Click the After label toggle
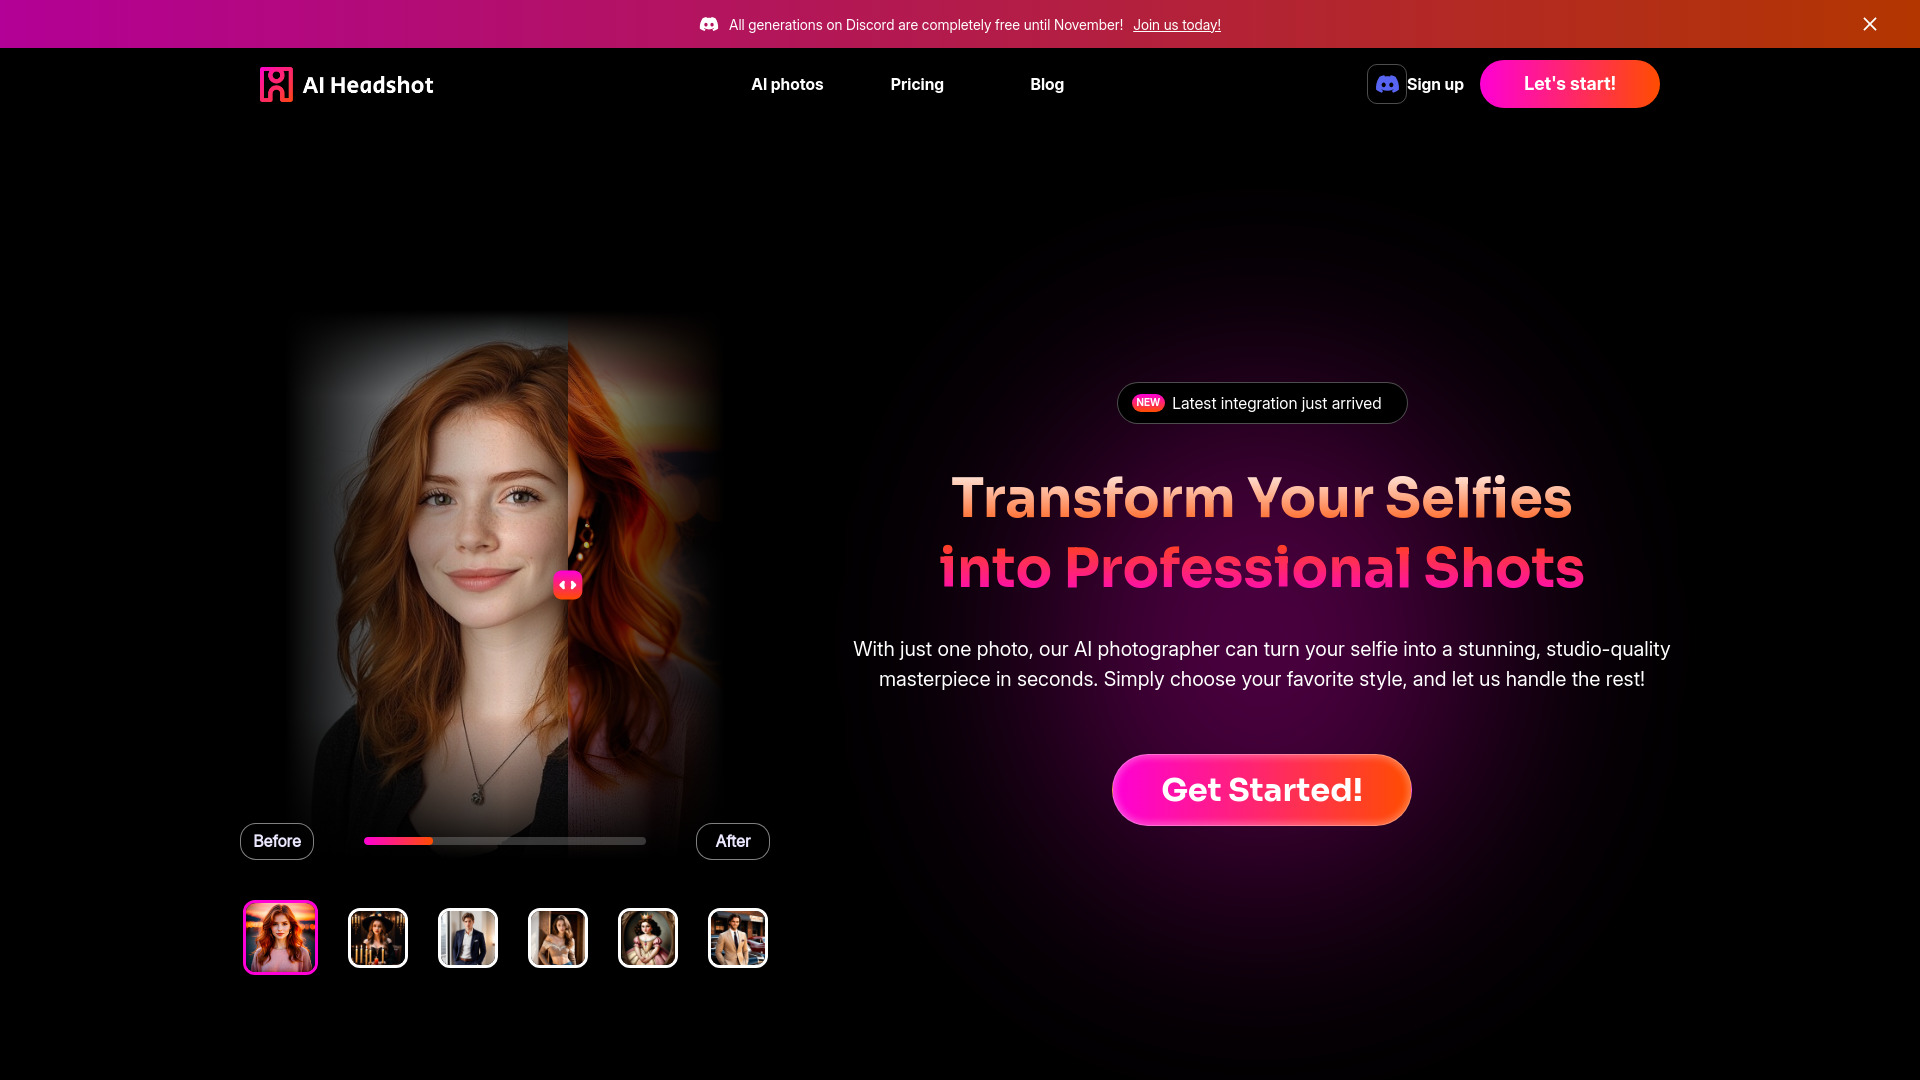The image size is (1920, 1080). [x=732, y=840]
